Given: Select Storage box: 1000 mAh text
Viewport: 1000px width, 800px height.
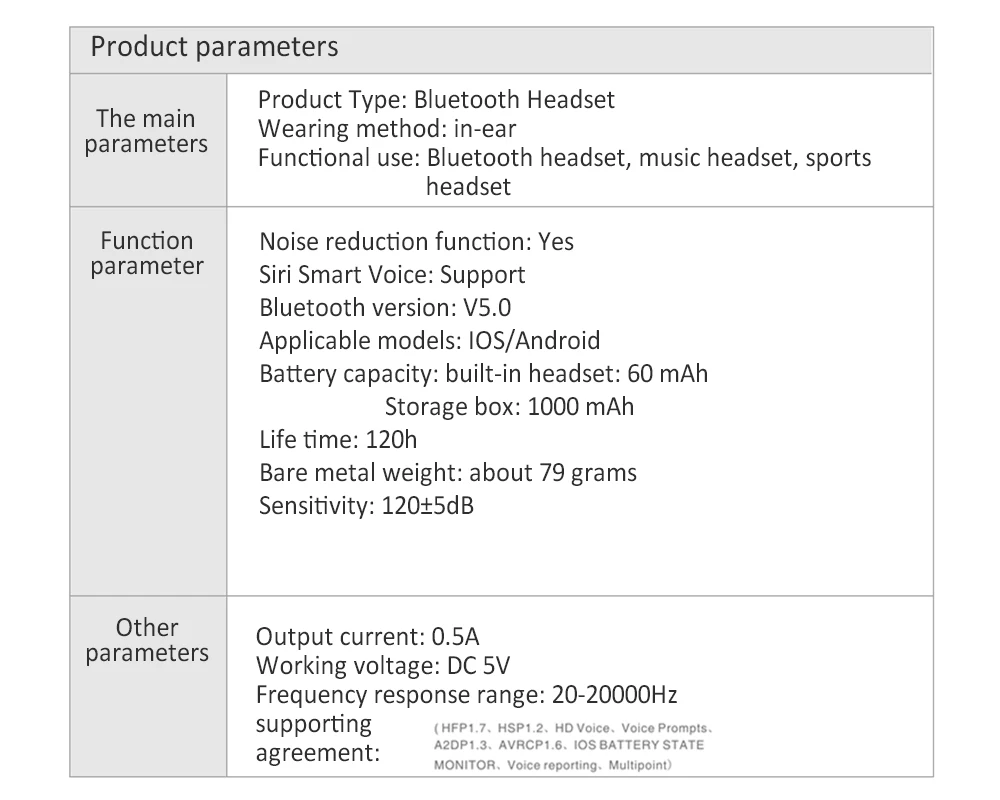Looking at the screenshot, I should coord(510,407).
